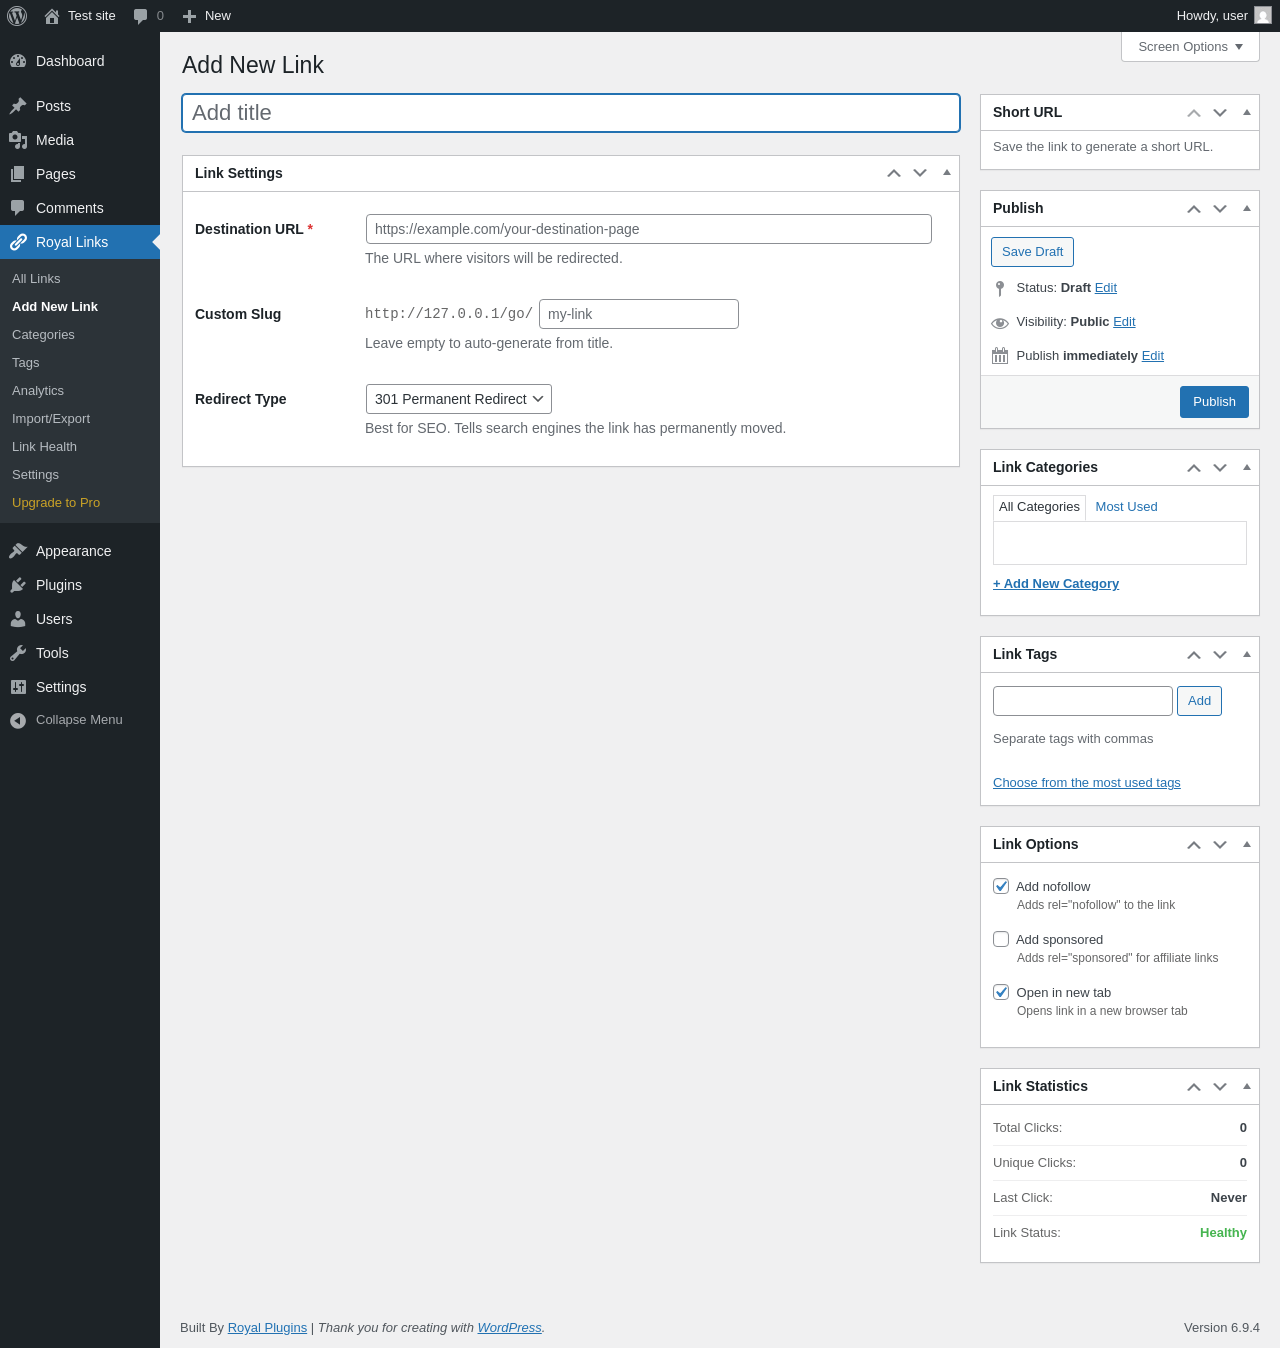Open Royal Links Settings submenu item
This screenshot has height=1348, width=1280.
click(x=80, y=475)
